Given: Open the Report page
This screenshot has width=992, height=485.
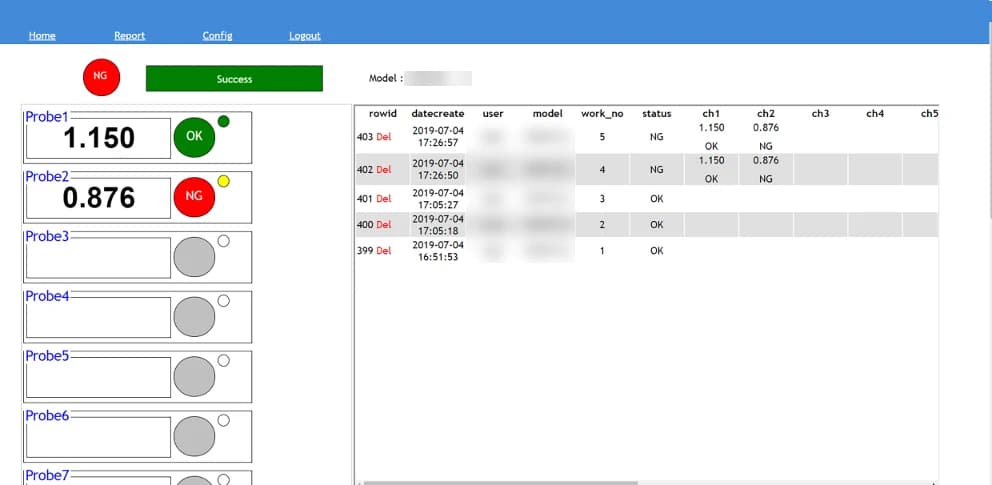Looking at the screenshot, I should (130, 36).
